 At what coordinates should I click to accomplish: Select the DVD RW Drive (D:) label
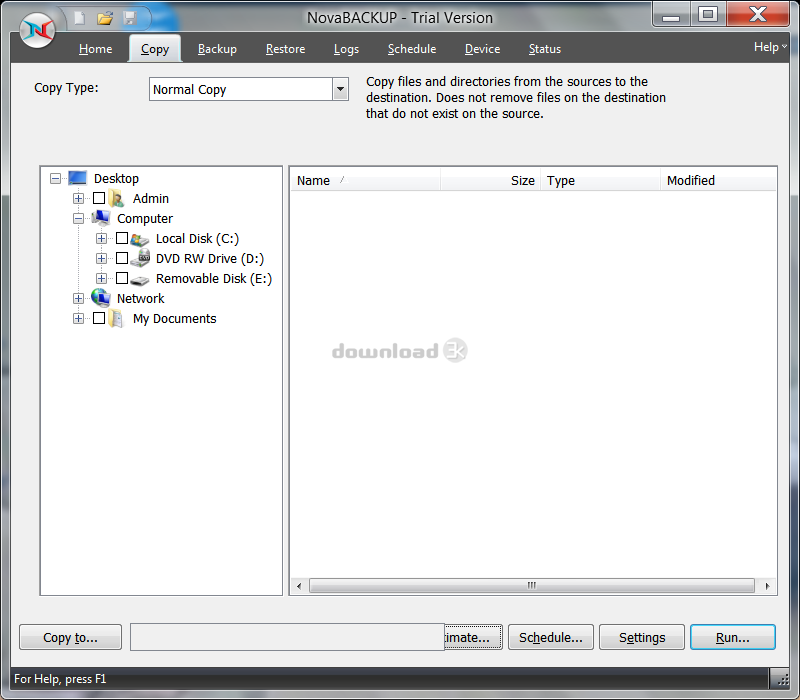pyautogui.click(x=210, y=259)
